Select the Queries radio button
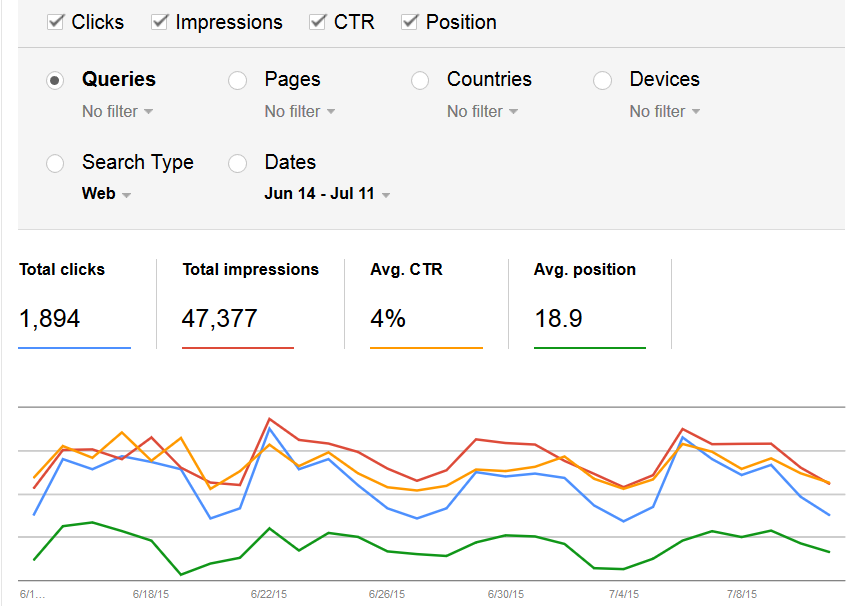Screen dimensions: 847x606 pyautogui.click(x=56, y=81)
